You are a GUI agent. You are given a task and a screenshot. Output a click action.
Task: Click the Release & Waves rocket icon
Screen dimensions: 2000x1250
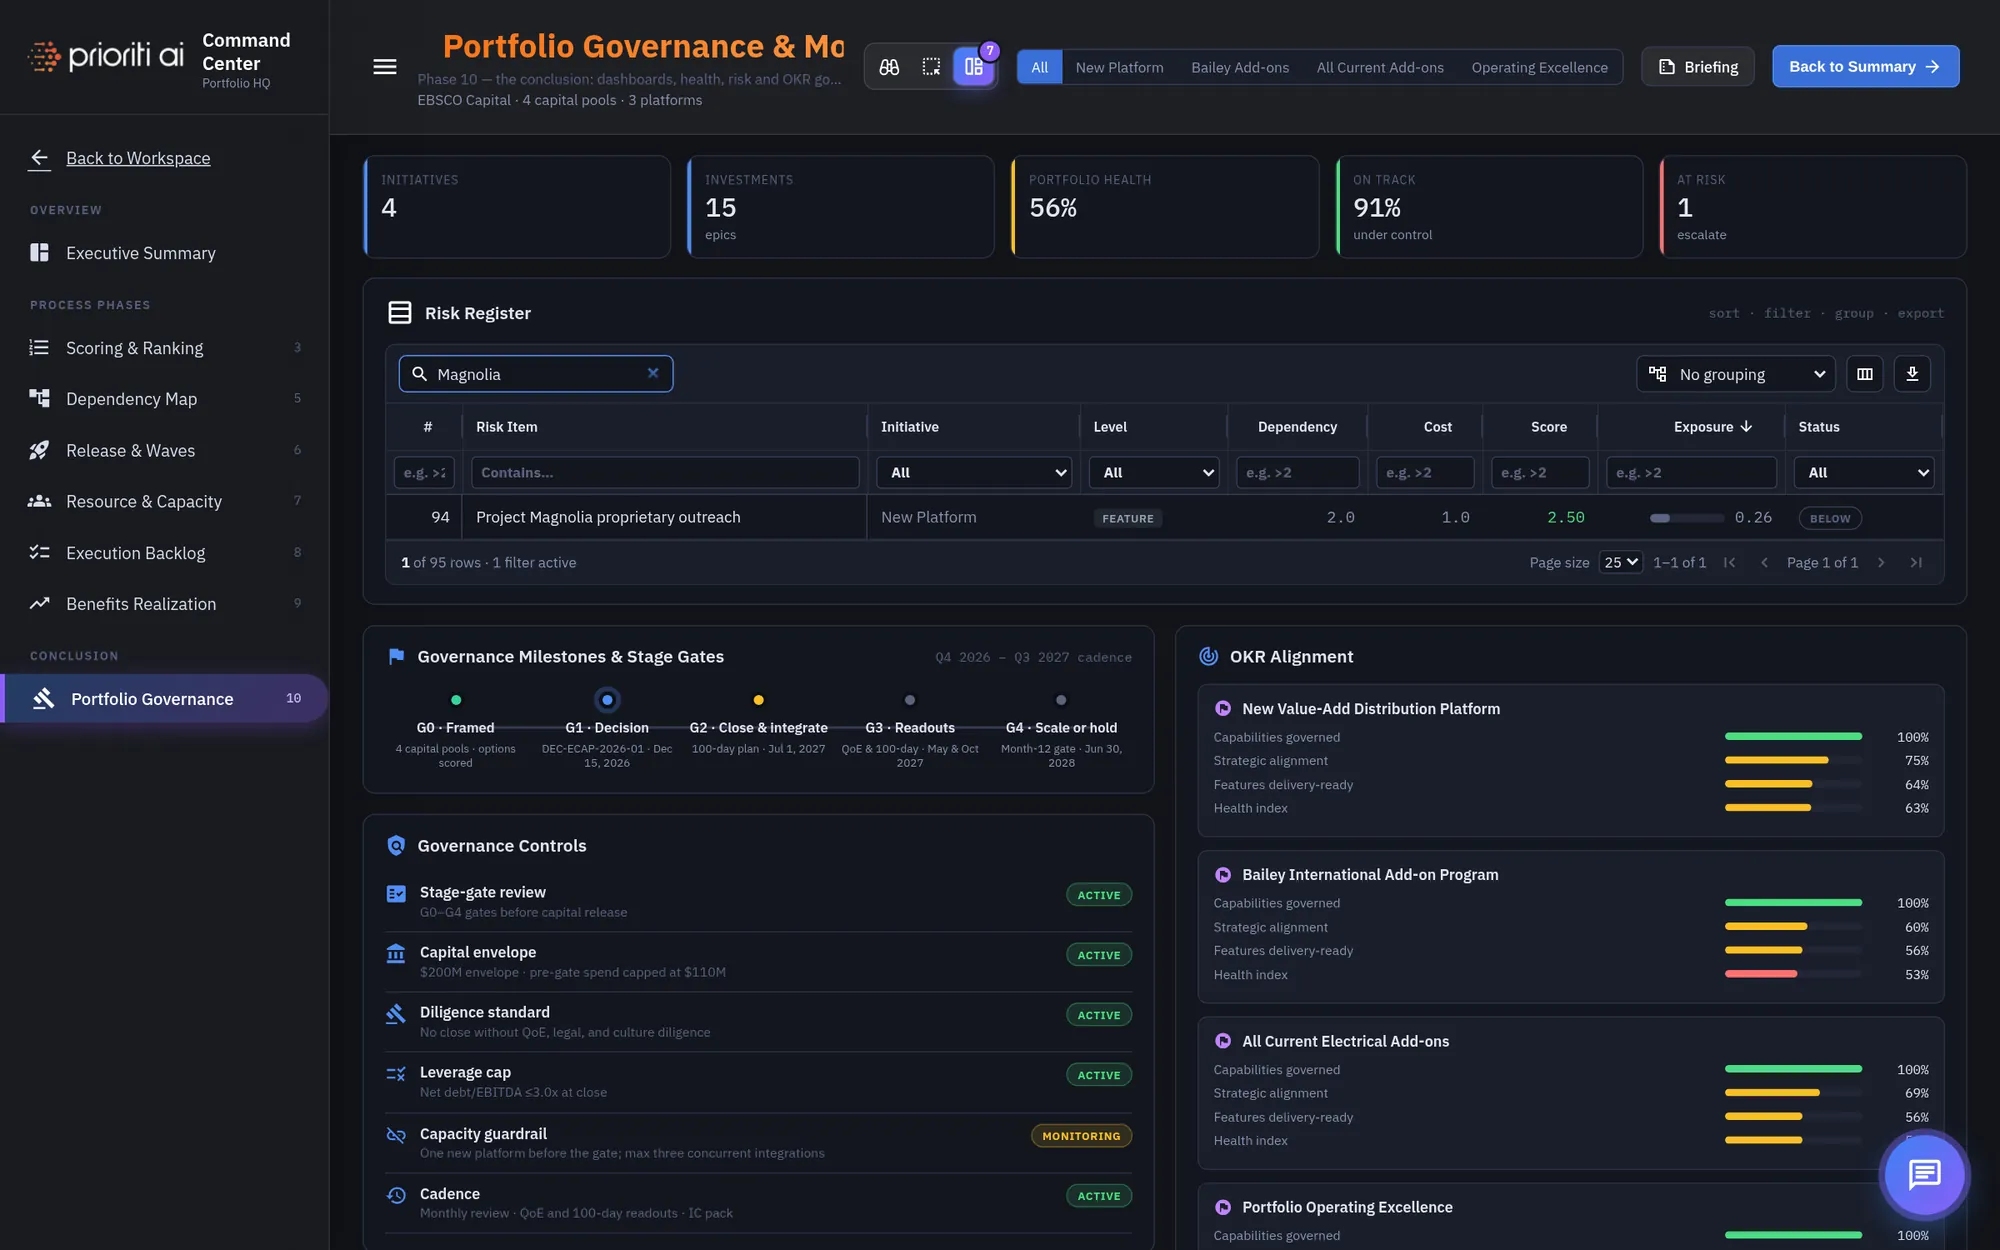[39, 450]
